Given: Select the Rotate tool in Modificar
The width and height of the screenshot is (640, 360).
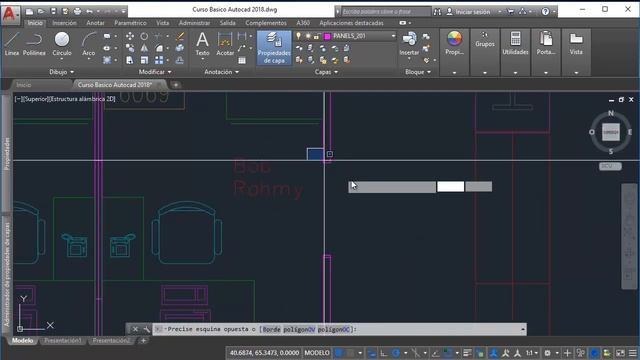Looking at the screenshot, I should coord(144,36).
